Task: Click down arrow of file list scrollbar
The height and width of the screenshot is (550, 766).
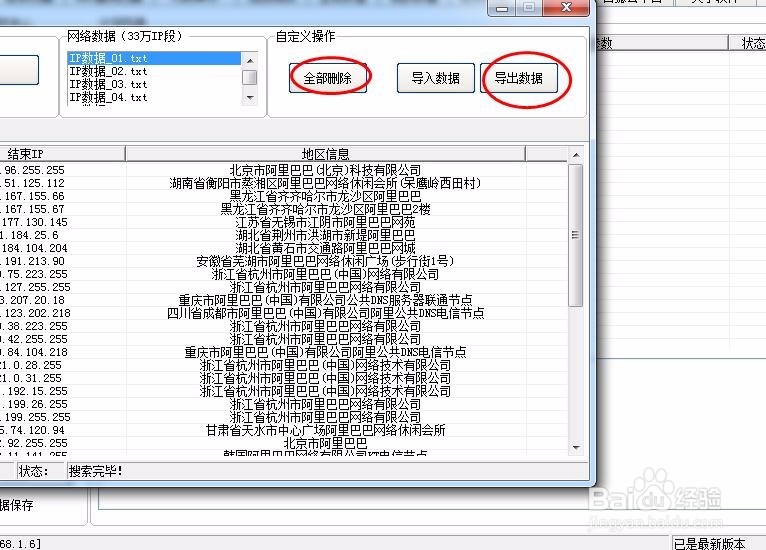Action: [250, 98]
